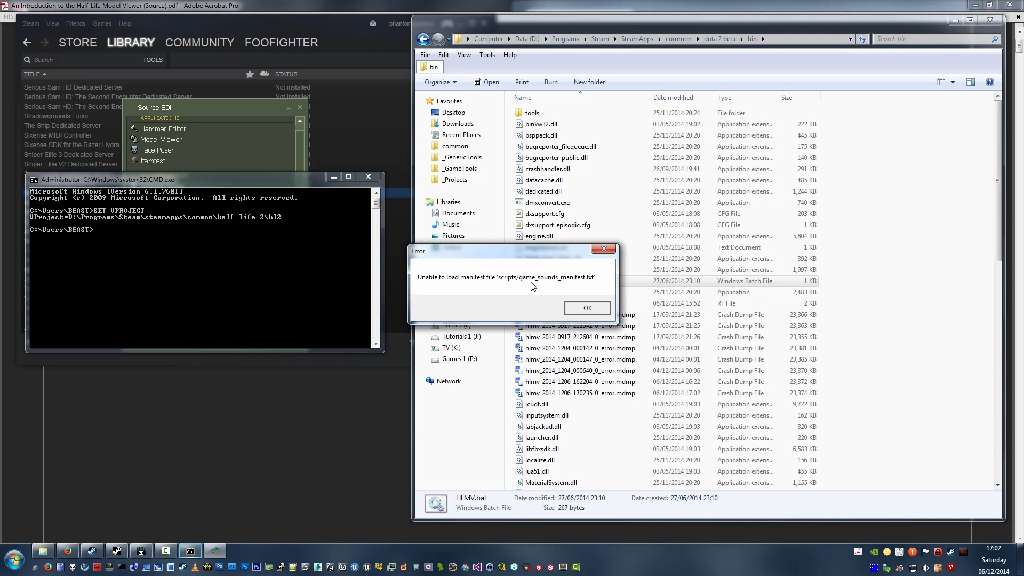
Task: Click OK in the error dialog
Action: (x=586, y=308)
